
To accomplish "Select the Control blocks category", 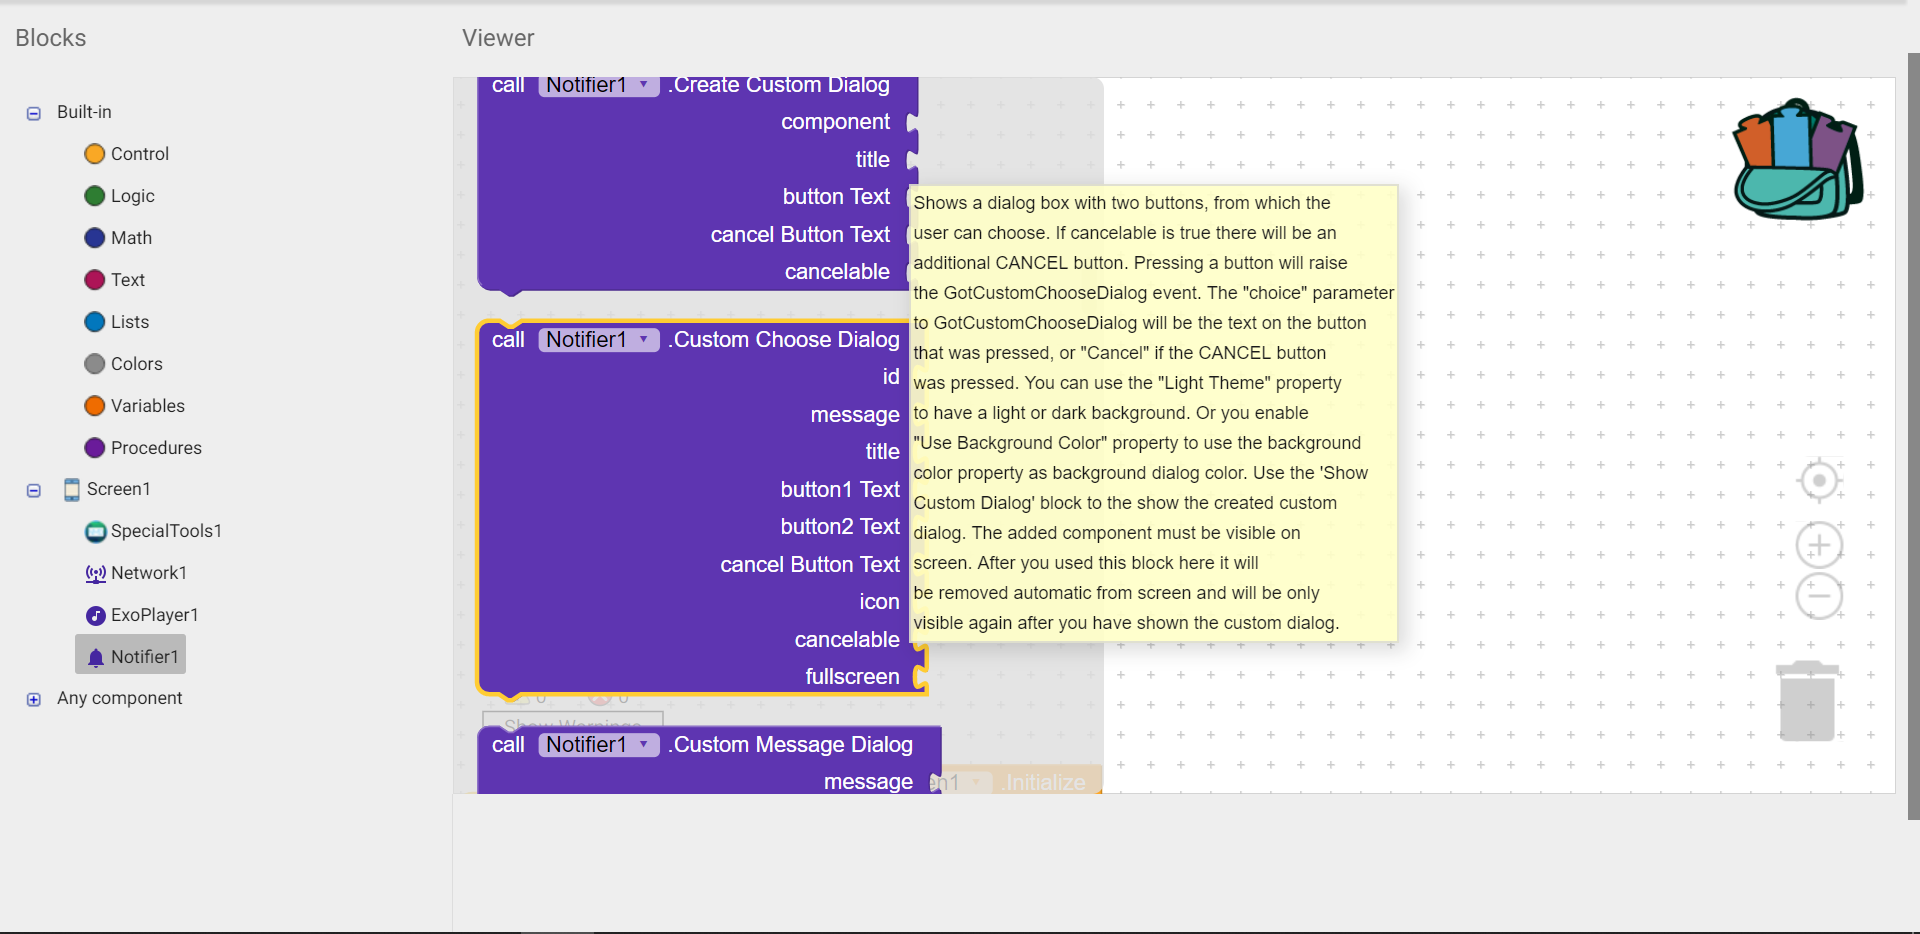I will click(x=139, y=154).
